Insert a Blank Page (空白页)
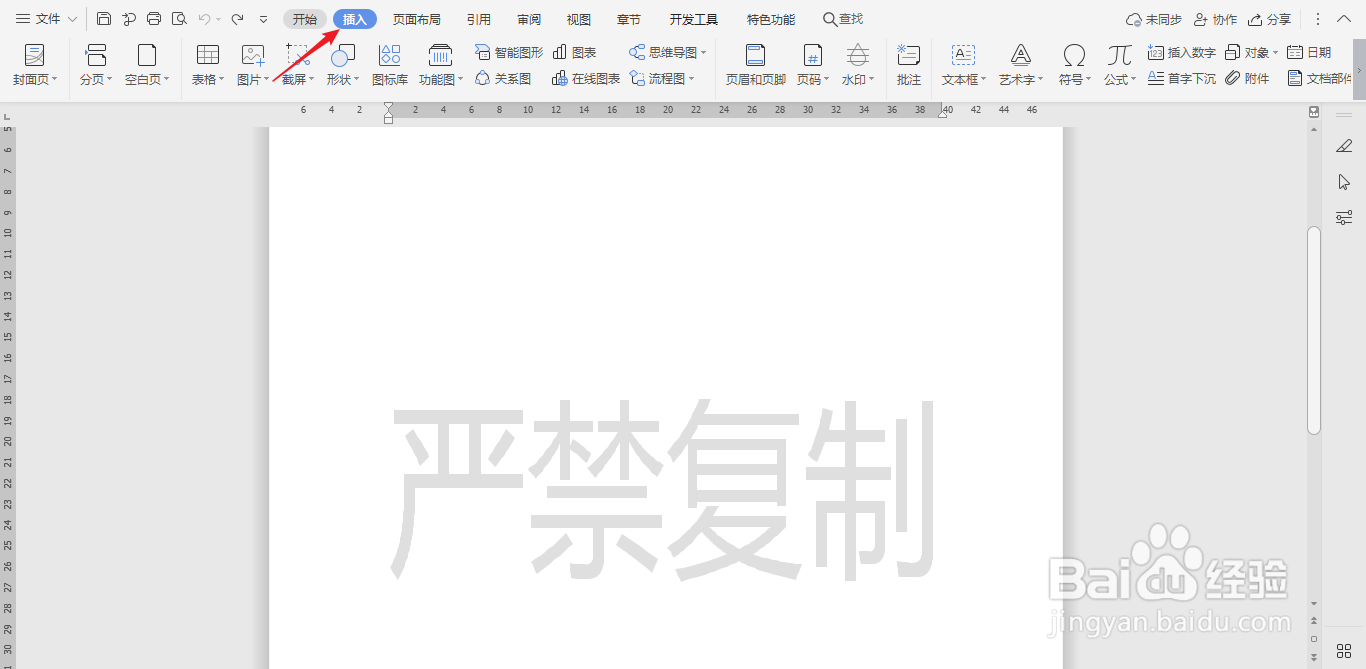 tap(147, 64)
